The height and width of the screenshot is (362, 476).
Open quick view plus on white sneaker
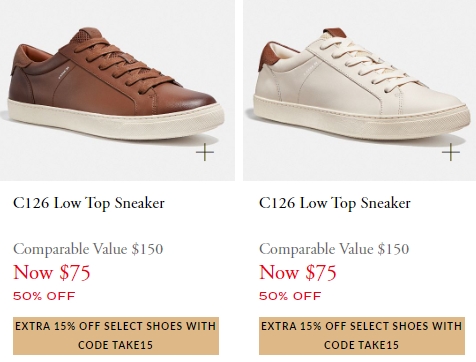[451, 152]
